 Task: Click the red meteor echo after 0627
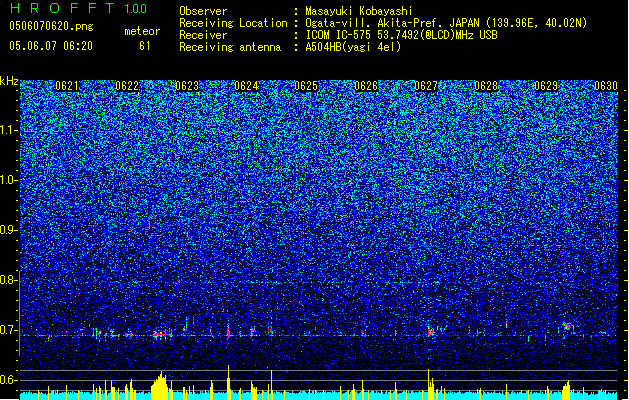431,332
